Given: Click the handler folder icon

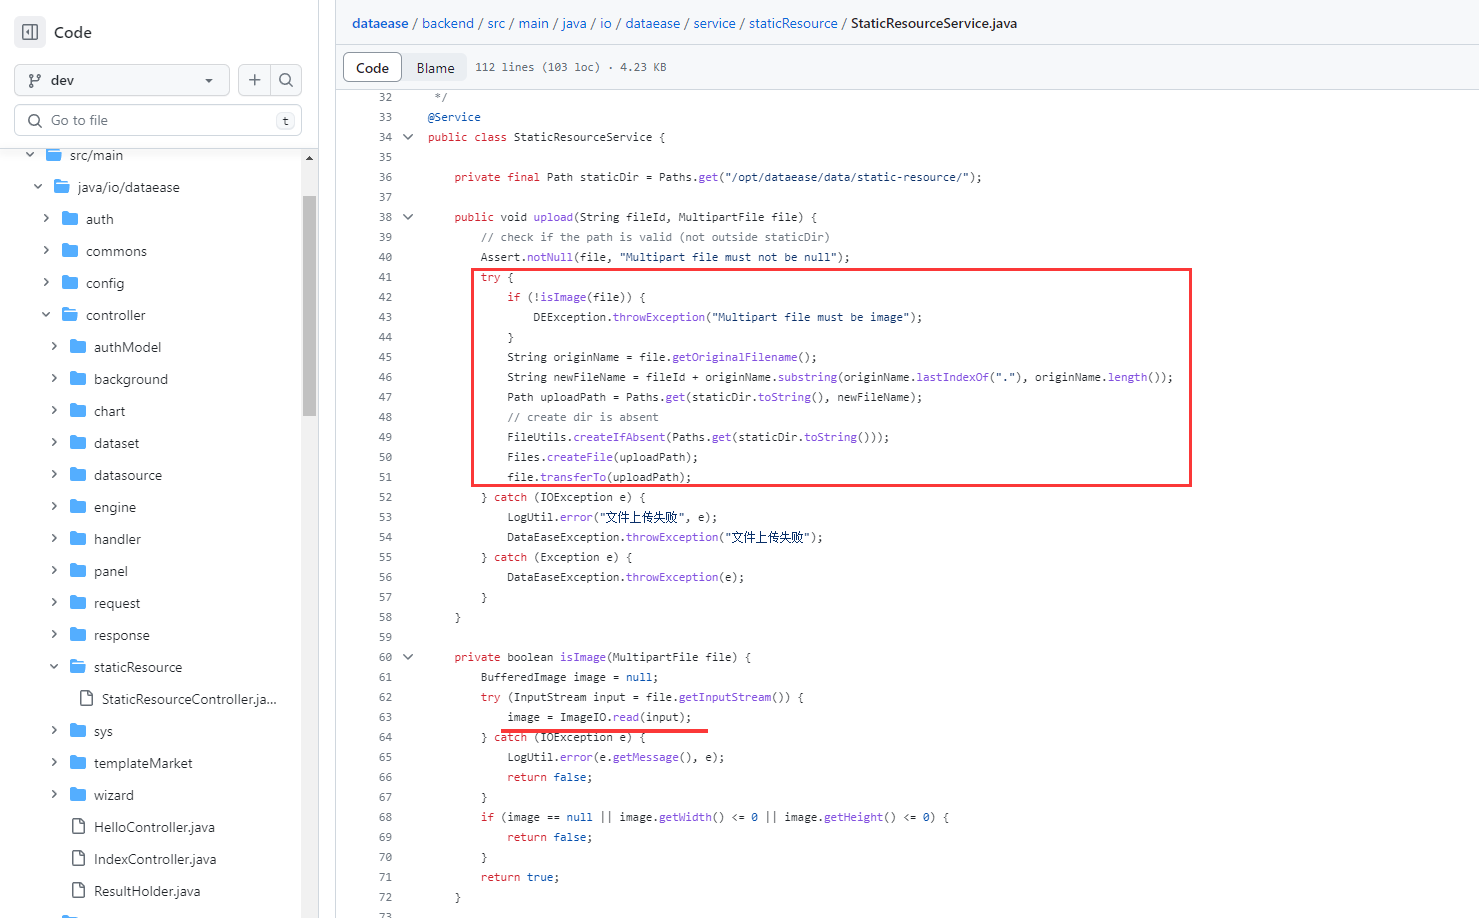Looking at the screenshot, I should point(78,539).
